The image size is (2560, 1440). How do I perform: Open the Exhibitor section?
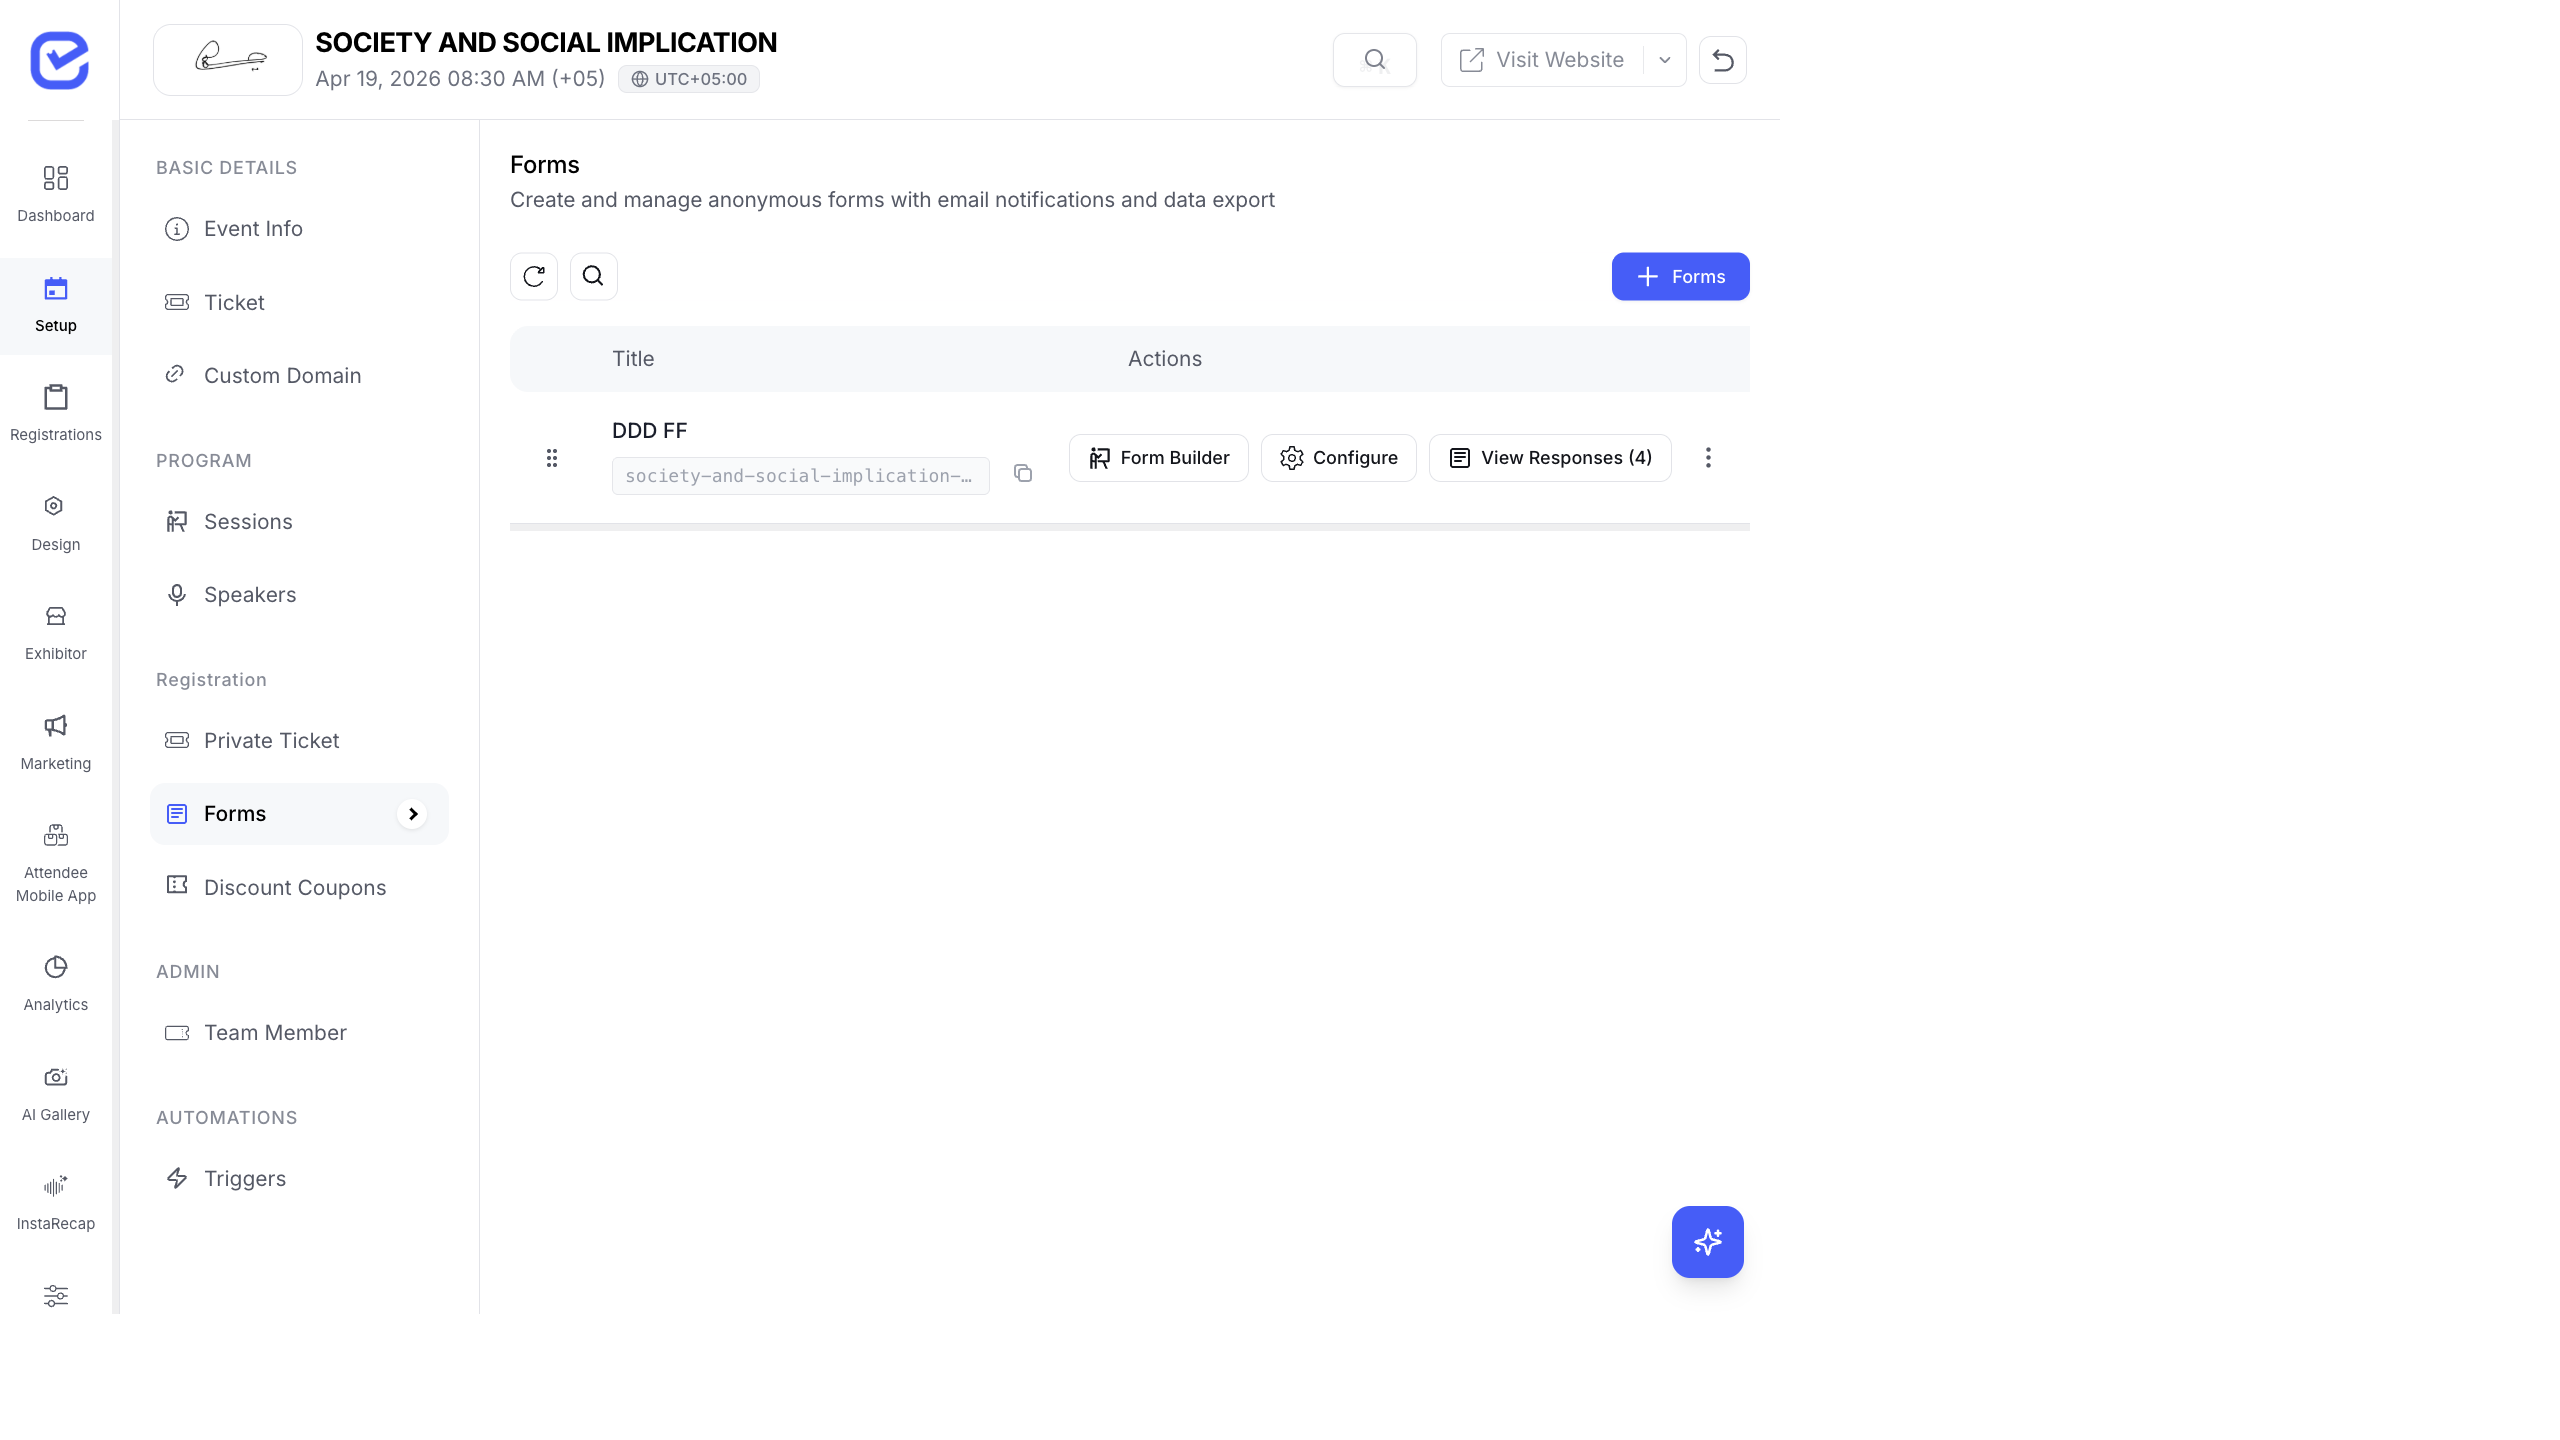tap(55, 631)
